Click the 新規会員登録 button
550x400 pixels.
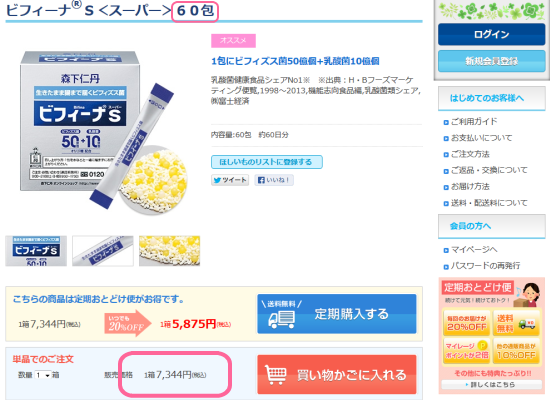(491, 61)
